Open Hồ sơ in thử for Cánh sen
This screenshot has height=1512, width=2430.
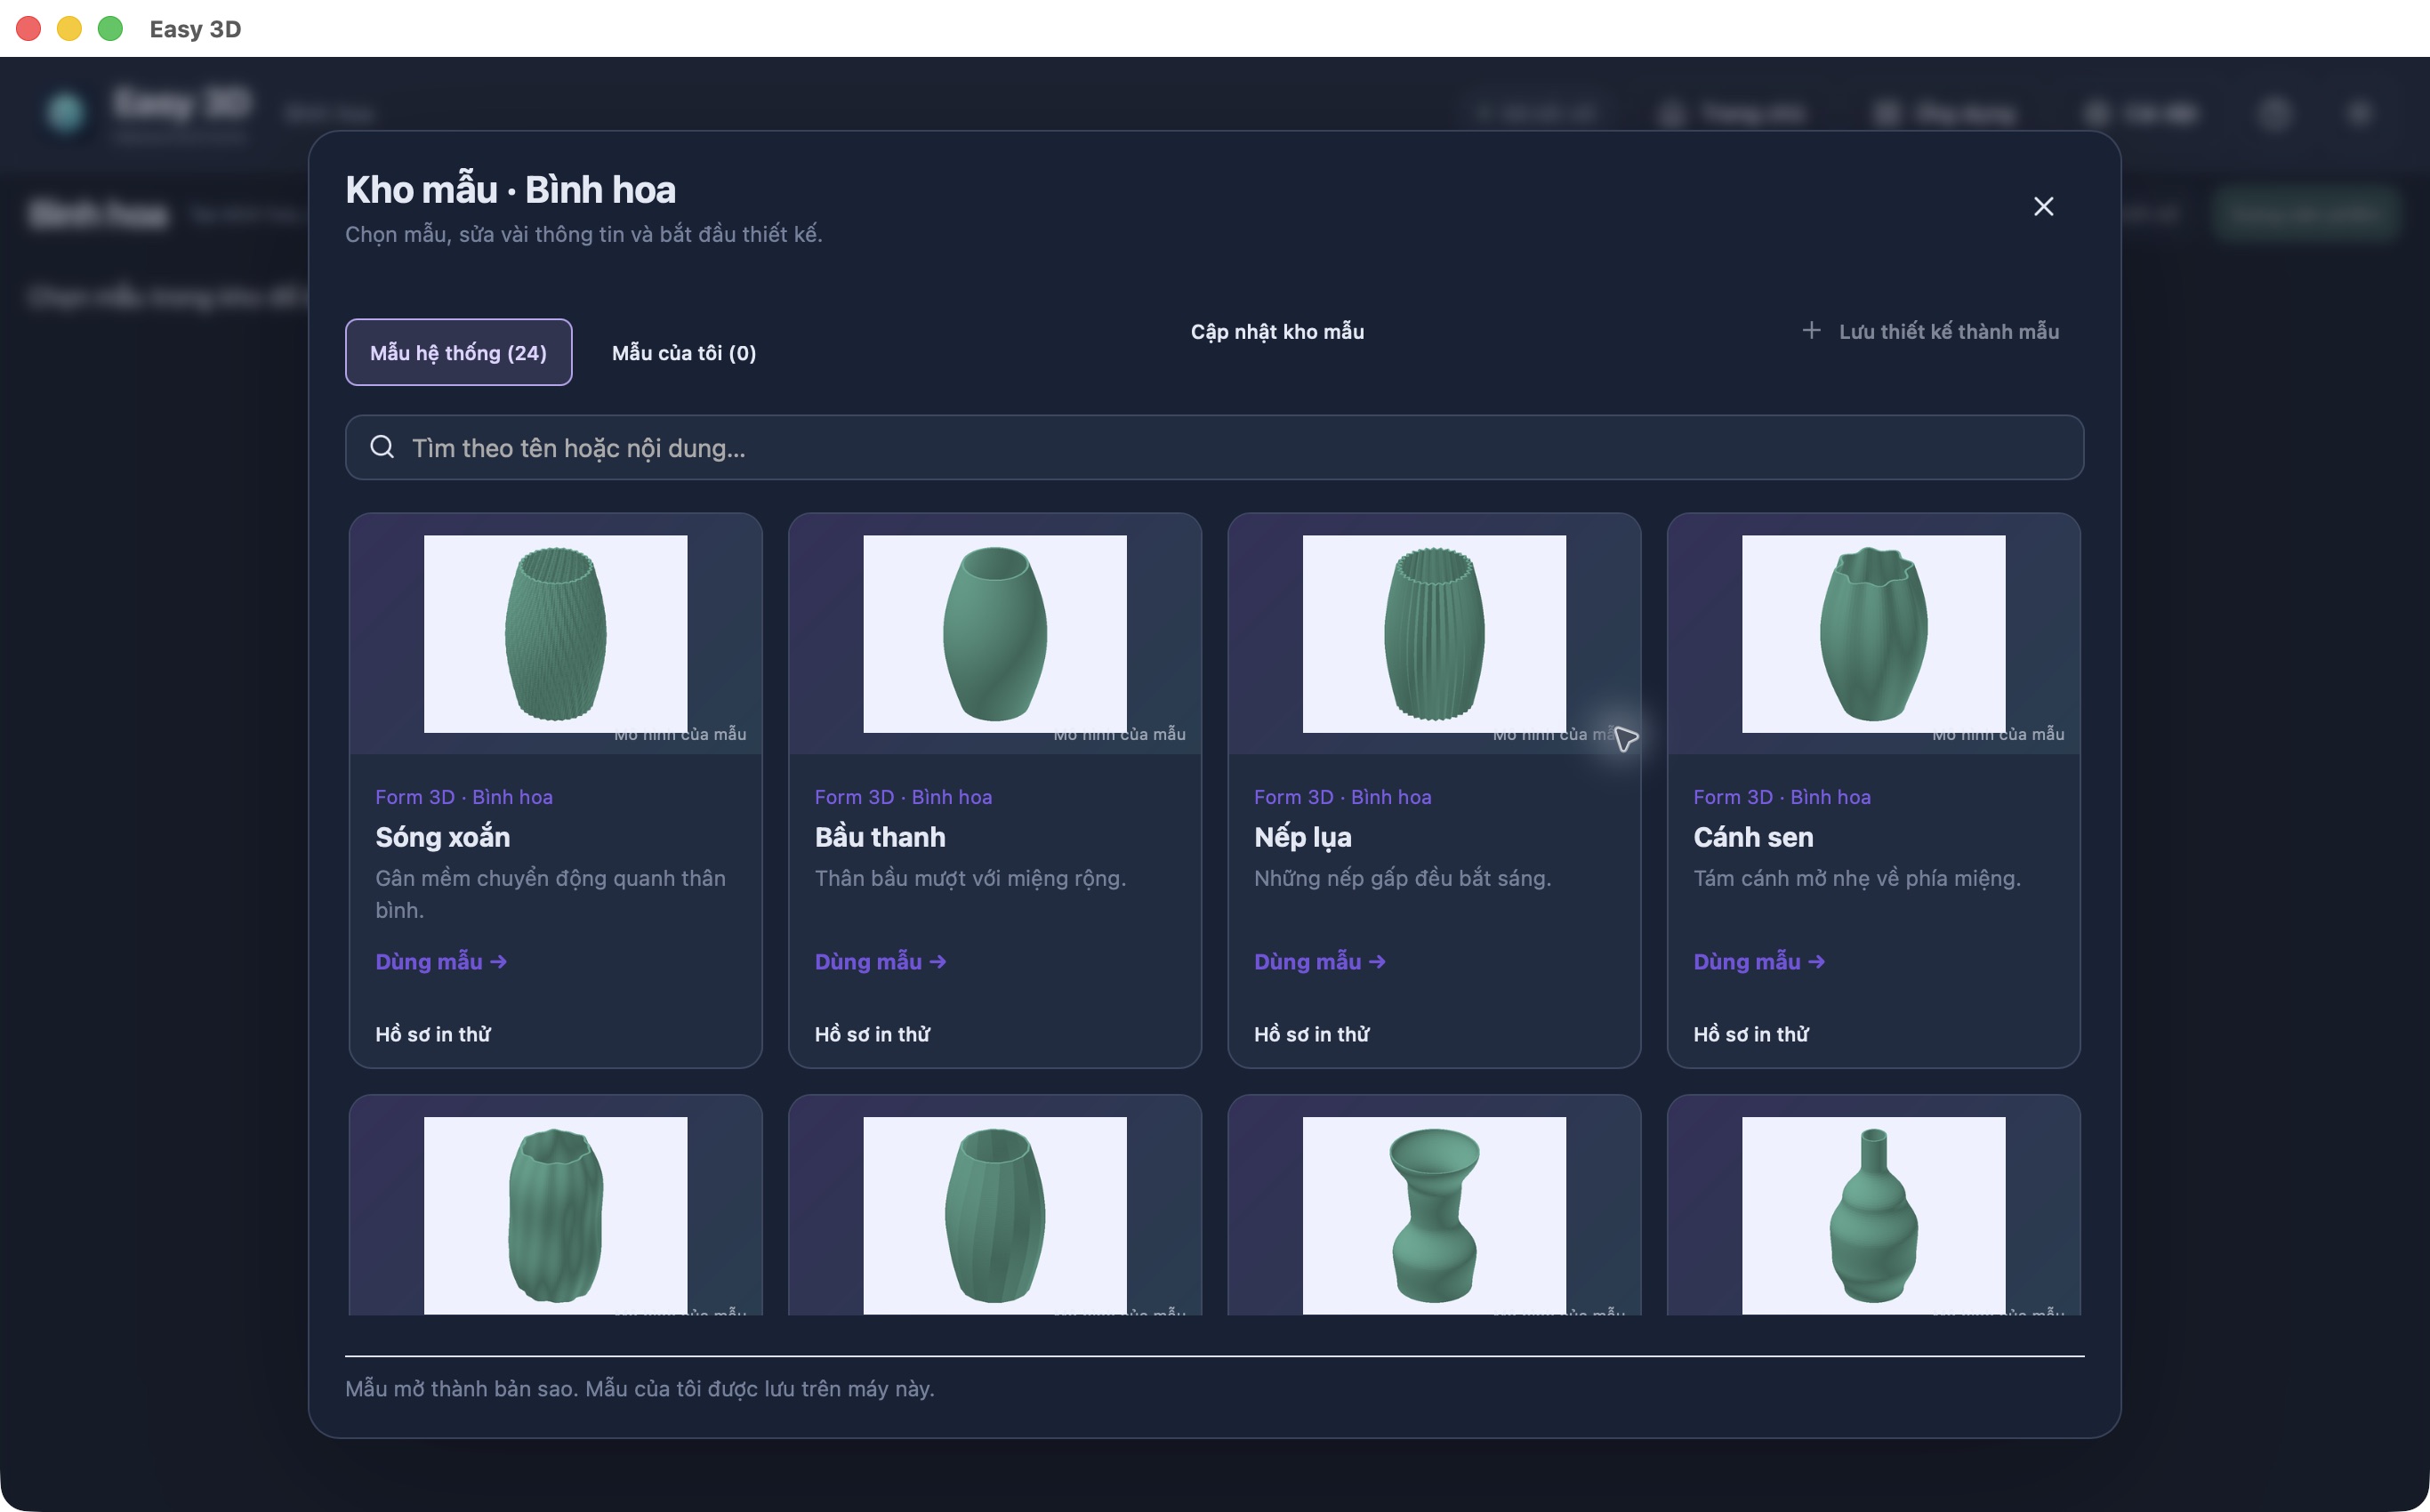pyautogui.click(x=1751, y=1034)
